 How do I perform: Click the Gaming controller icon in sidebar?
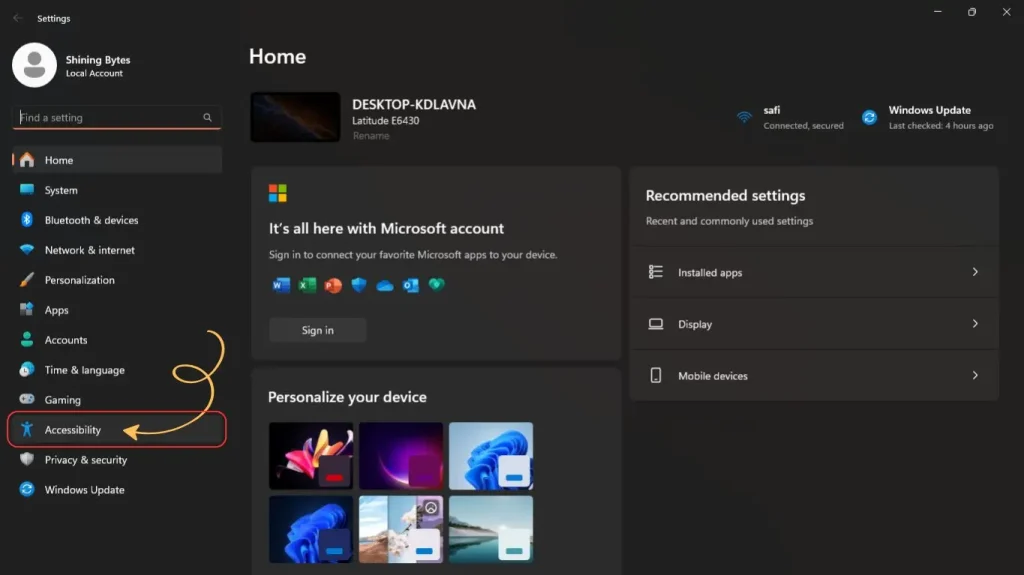[x=27, y=400]
